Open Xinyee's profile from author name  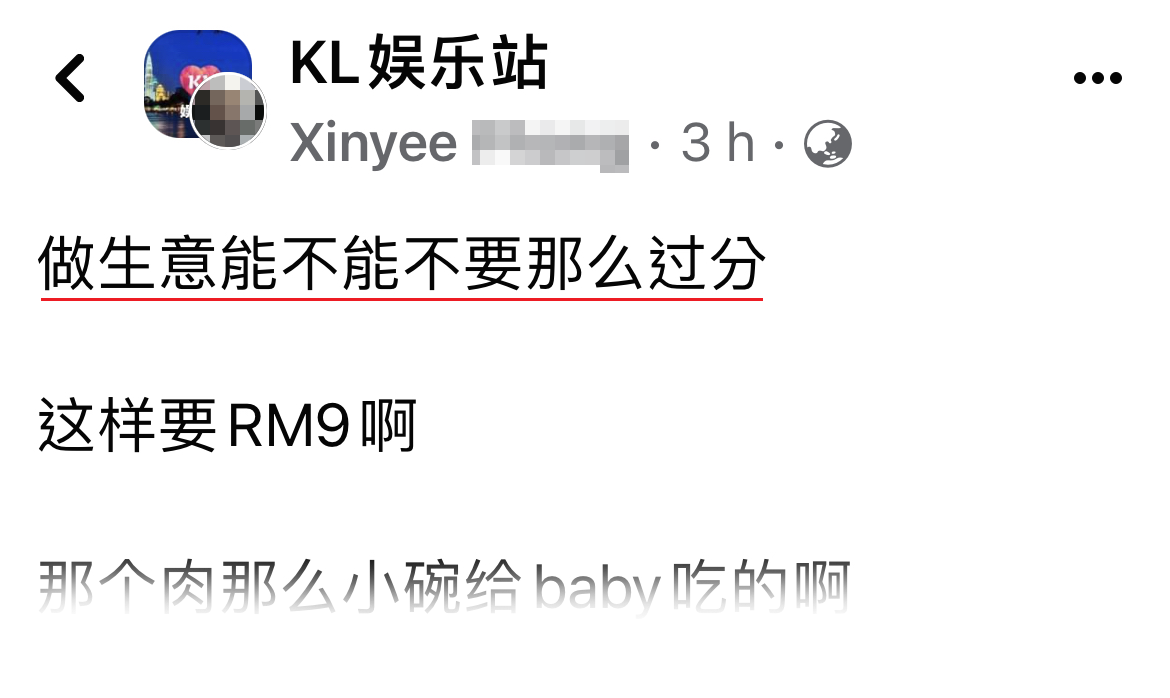coord(373,143)
